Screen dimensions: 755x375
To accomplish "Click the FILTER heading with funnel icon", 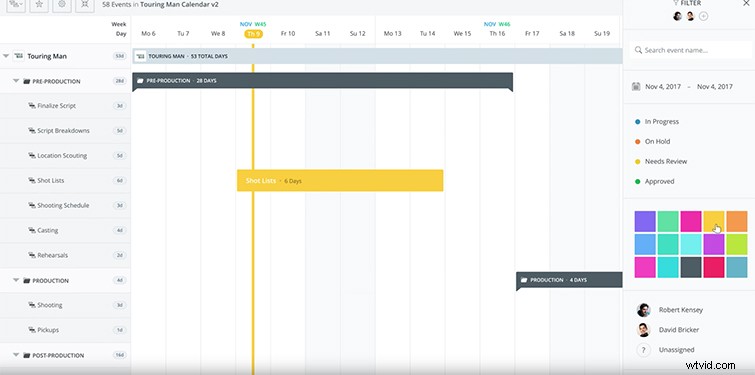I will click(687, 3).
